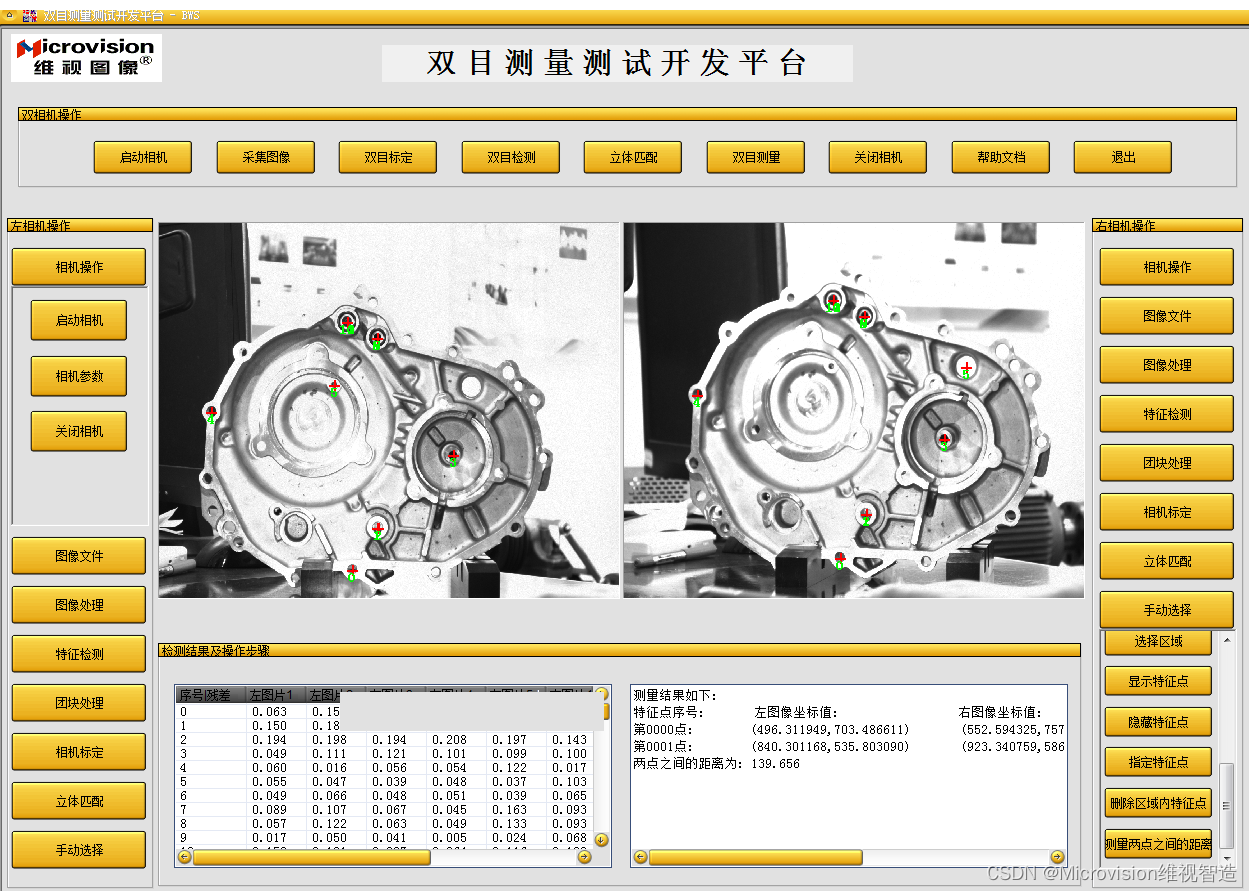Select 相机操作 in the 右相机操作 panel
1252x892 pixels.
tap(1167, 267)
